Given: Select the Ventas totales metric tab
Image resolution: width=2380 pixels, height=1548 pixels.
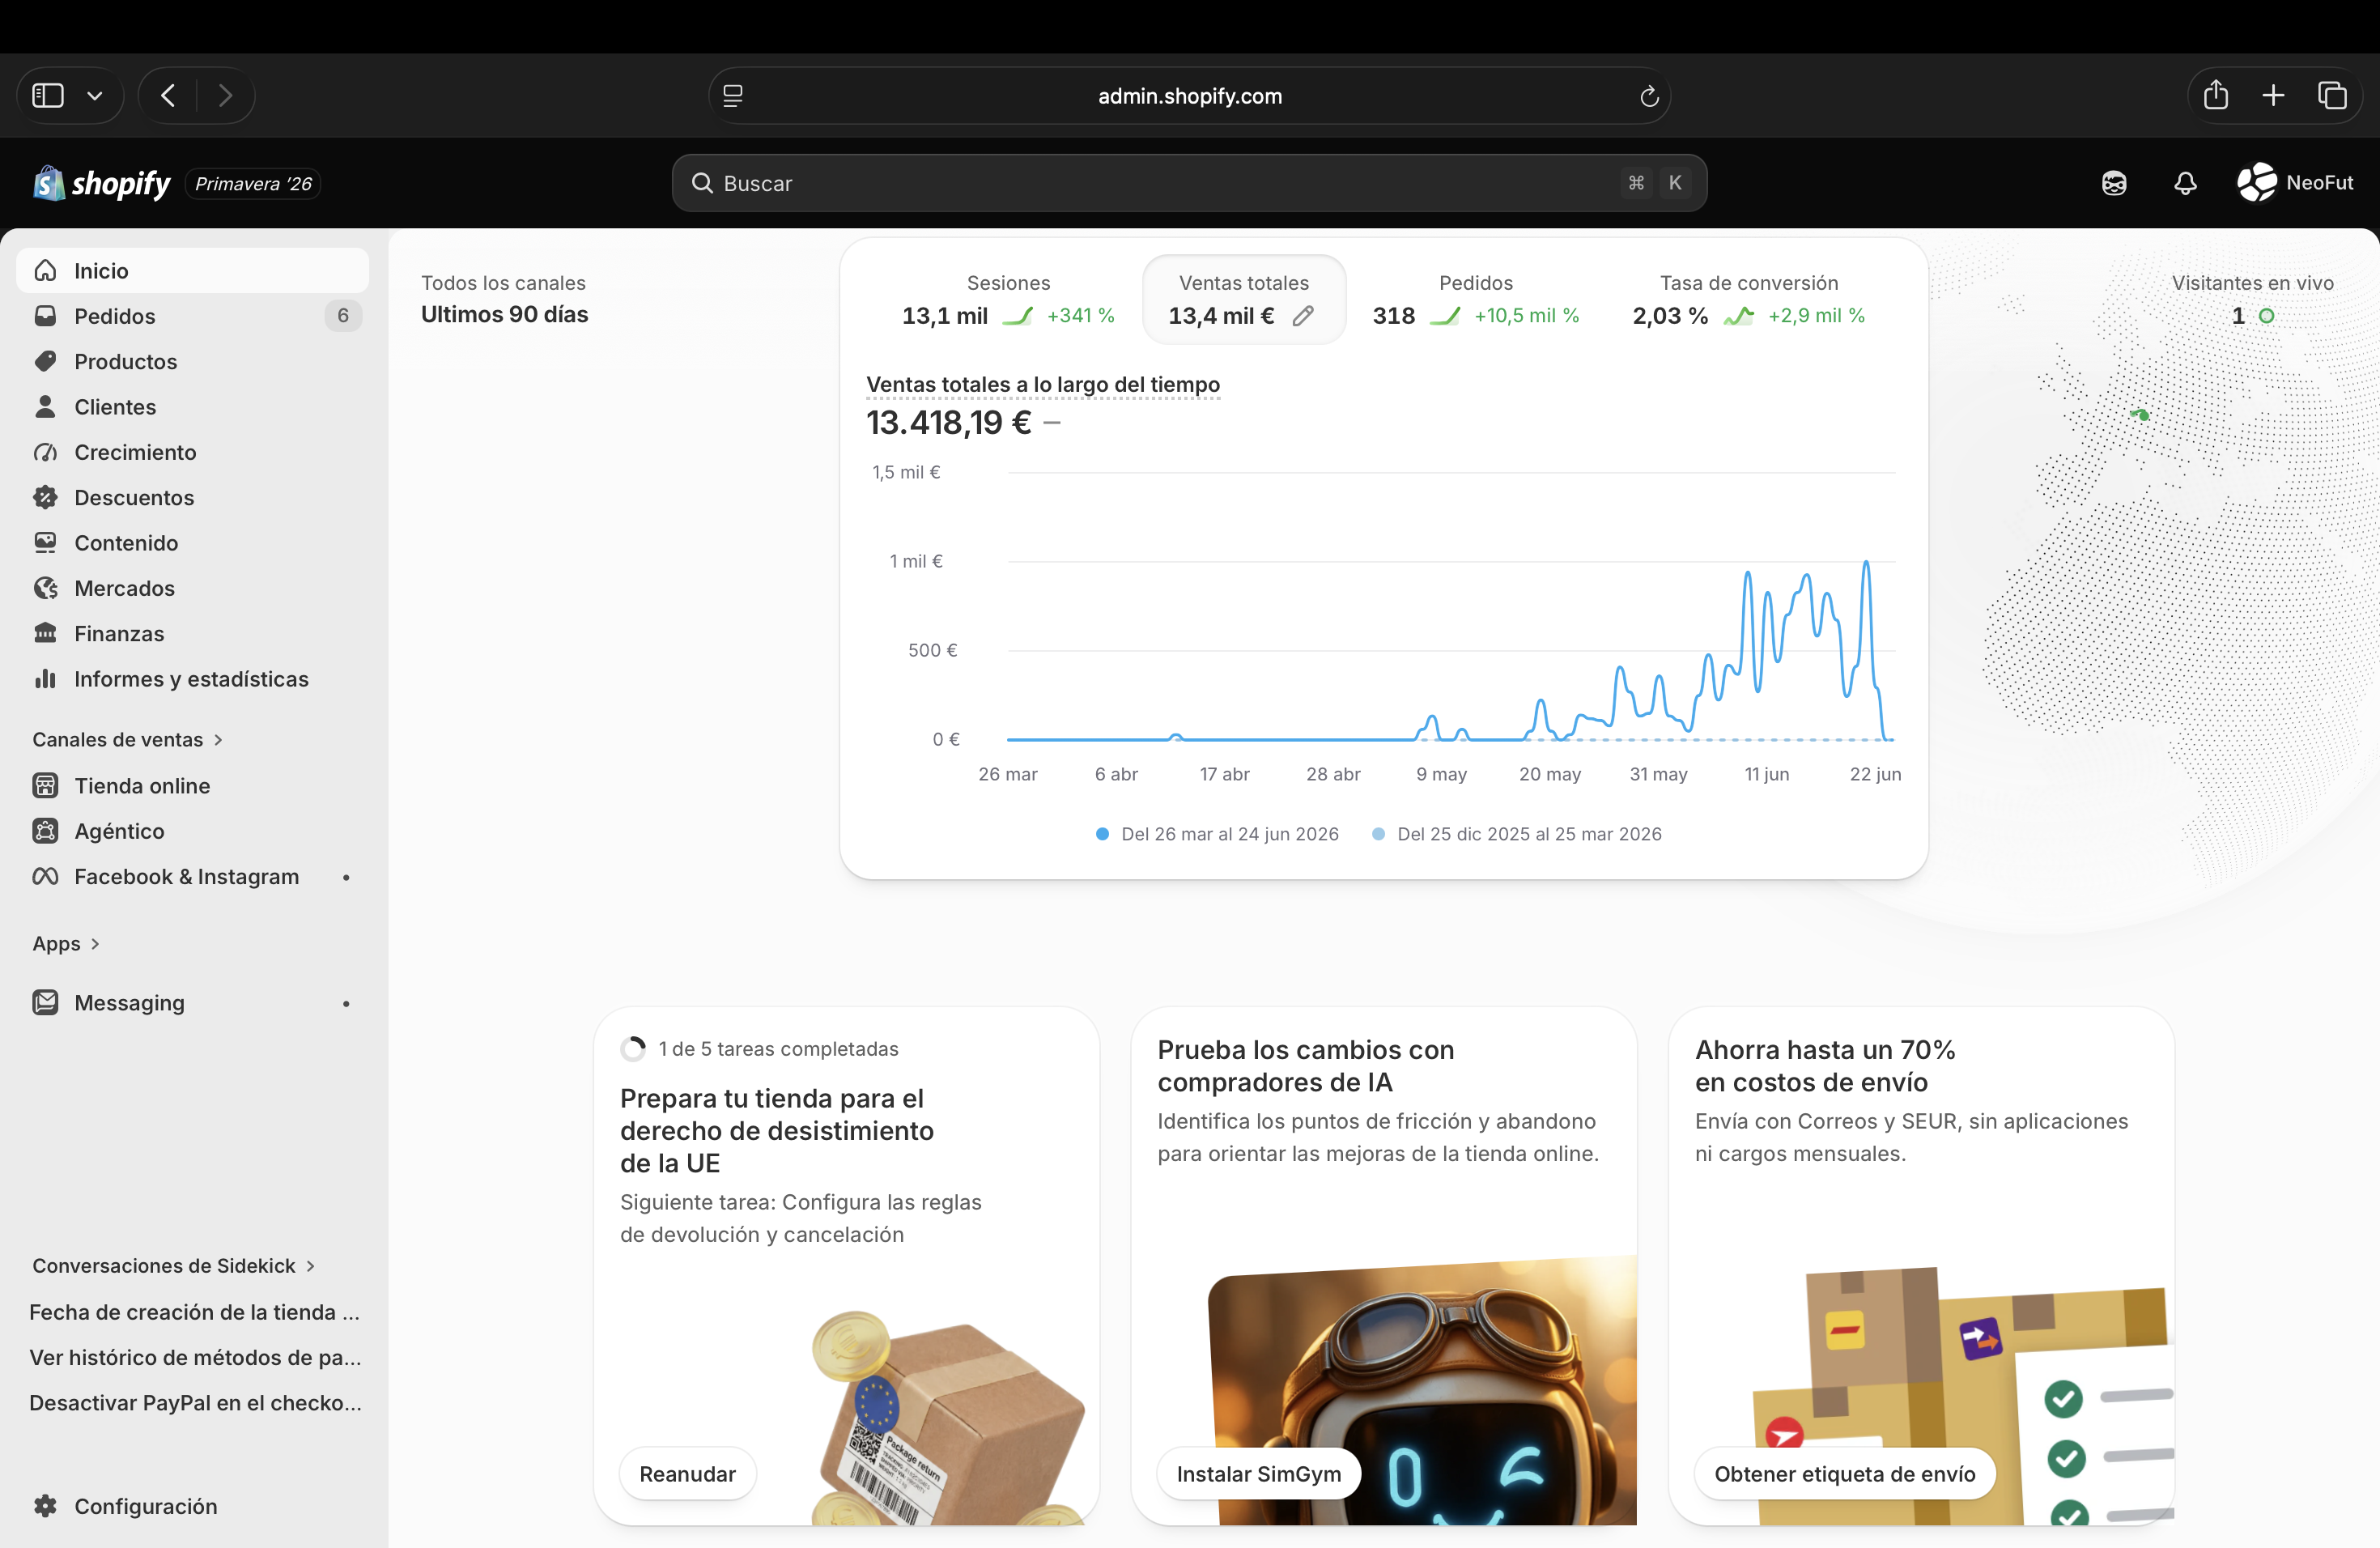Looking at the screenshot, I should (1244, 299).
